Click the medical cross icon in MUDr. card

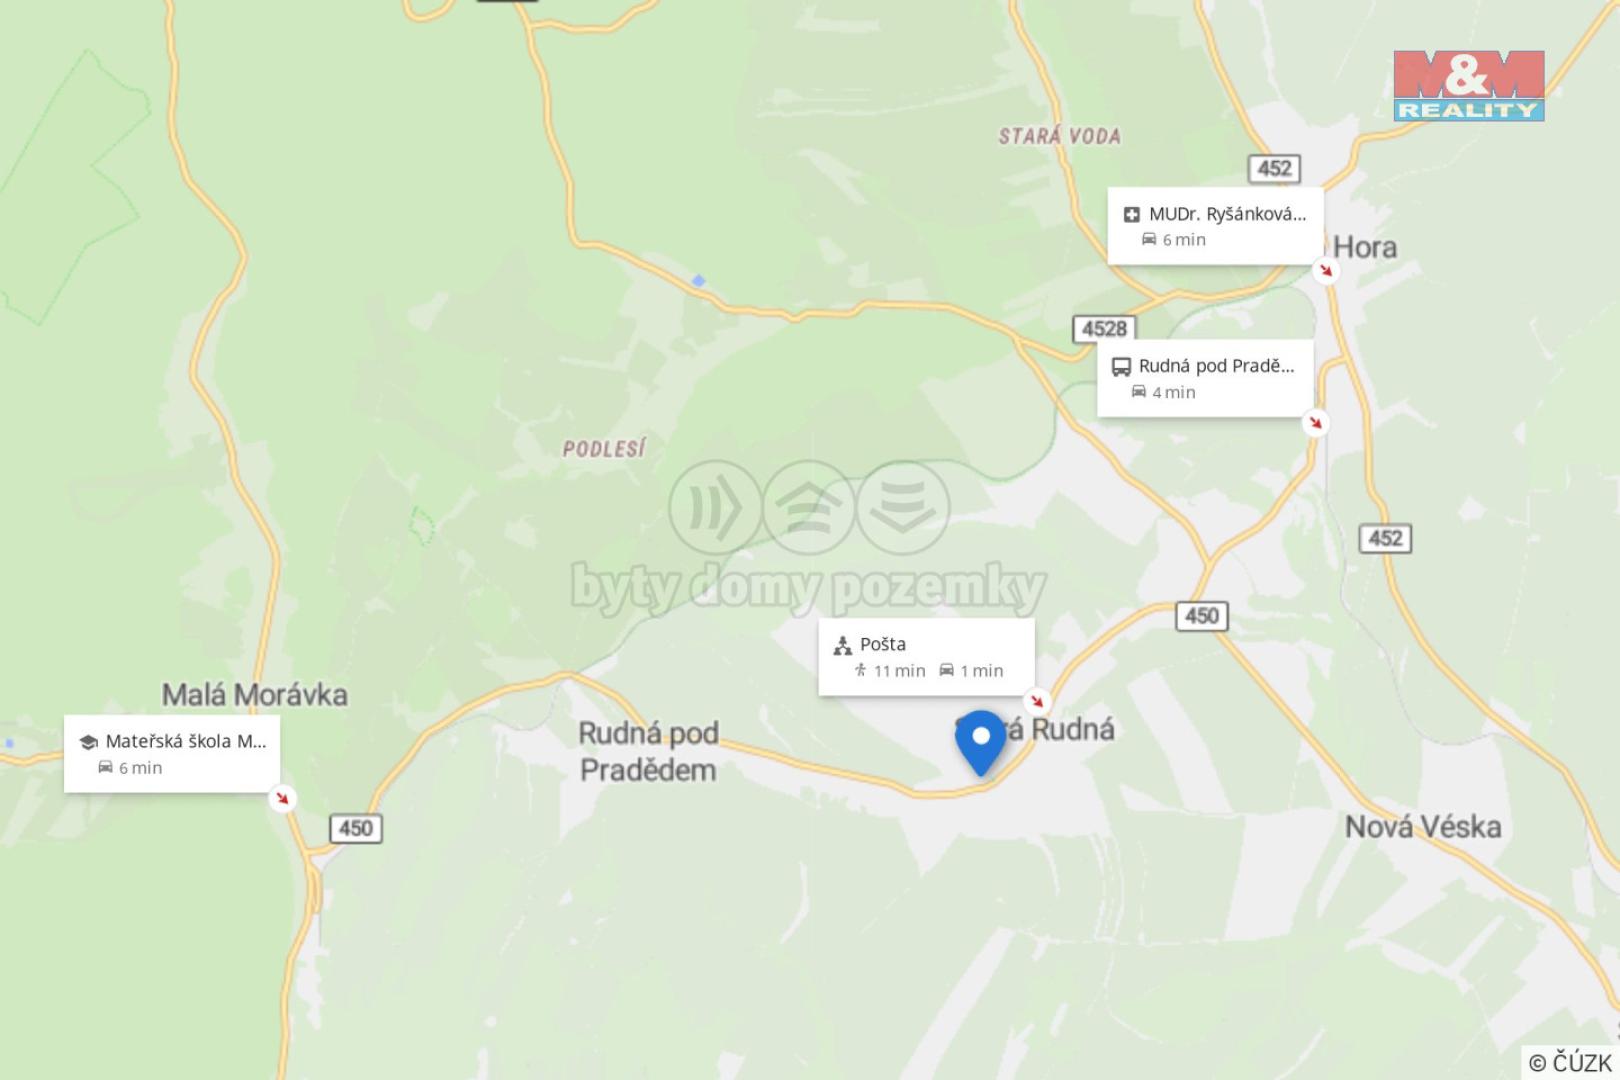1132,214
